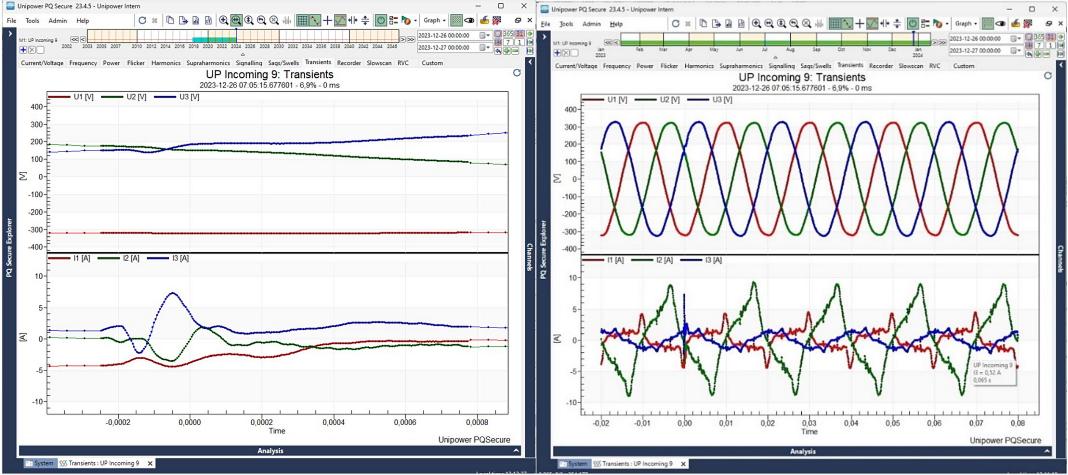Toggle the grid display in right window toolbar
1068x475 pixels.
pos(835,23)
